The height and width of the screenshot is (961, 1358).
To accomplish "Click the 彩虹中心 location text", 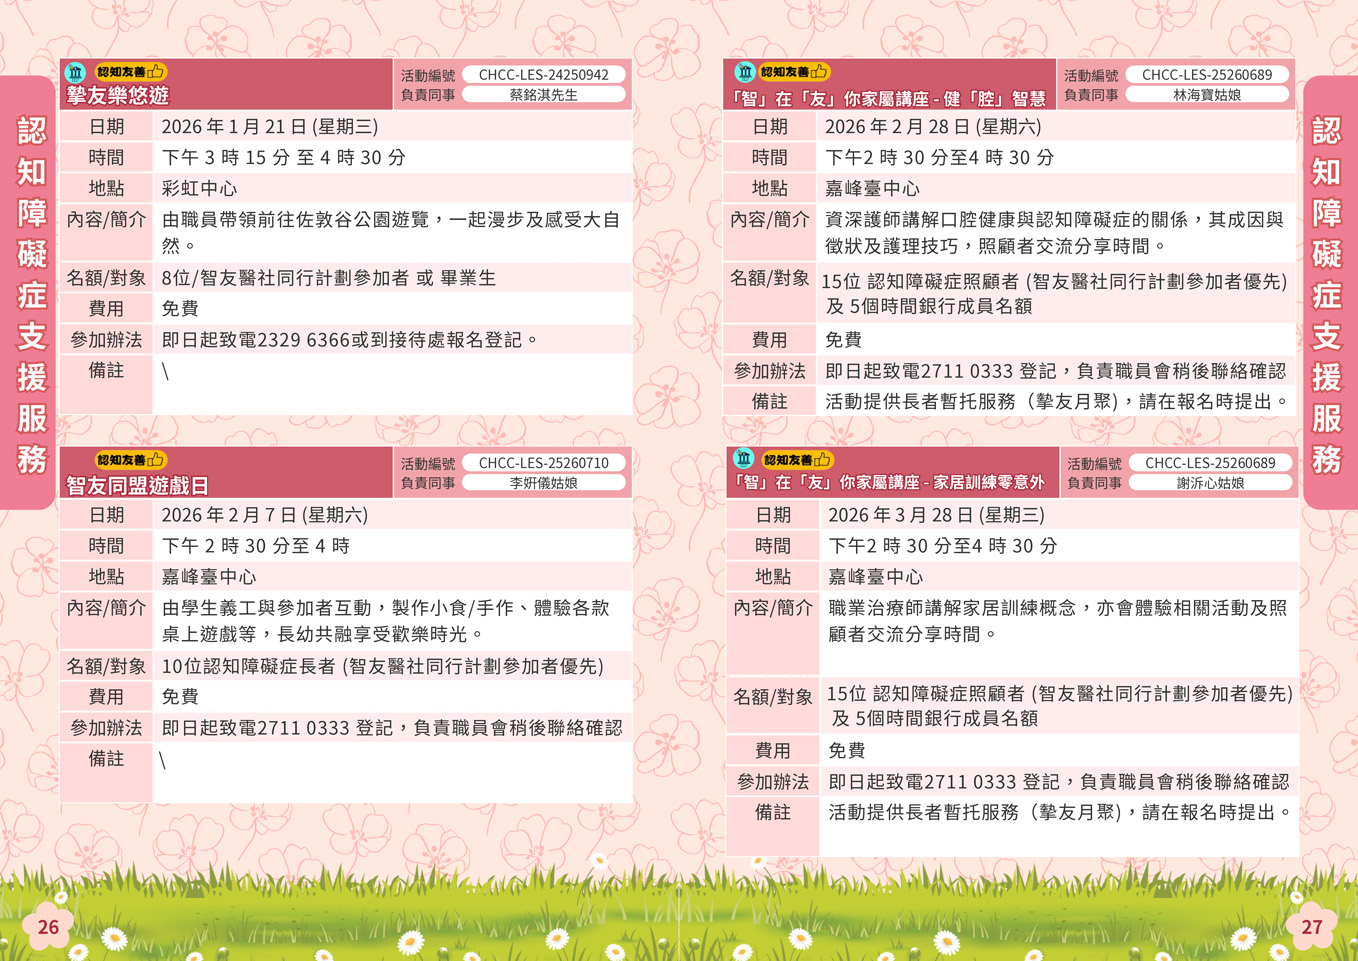I will (x=199, y=188).
